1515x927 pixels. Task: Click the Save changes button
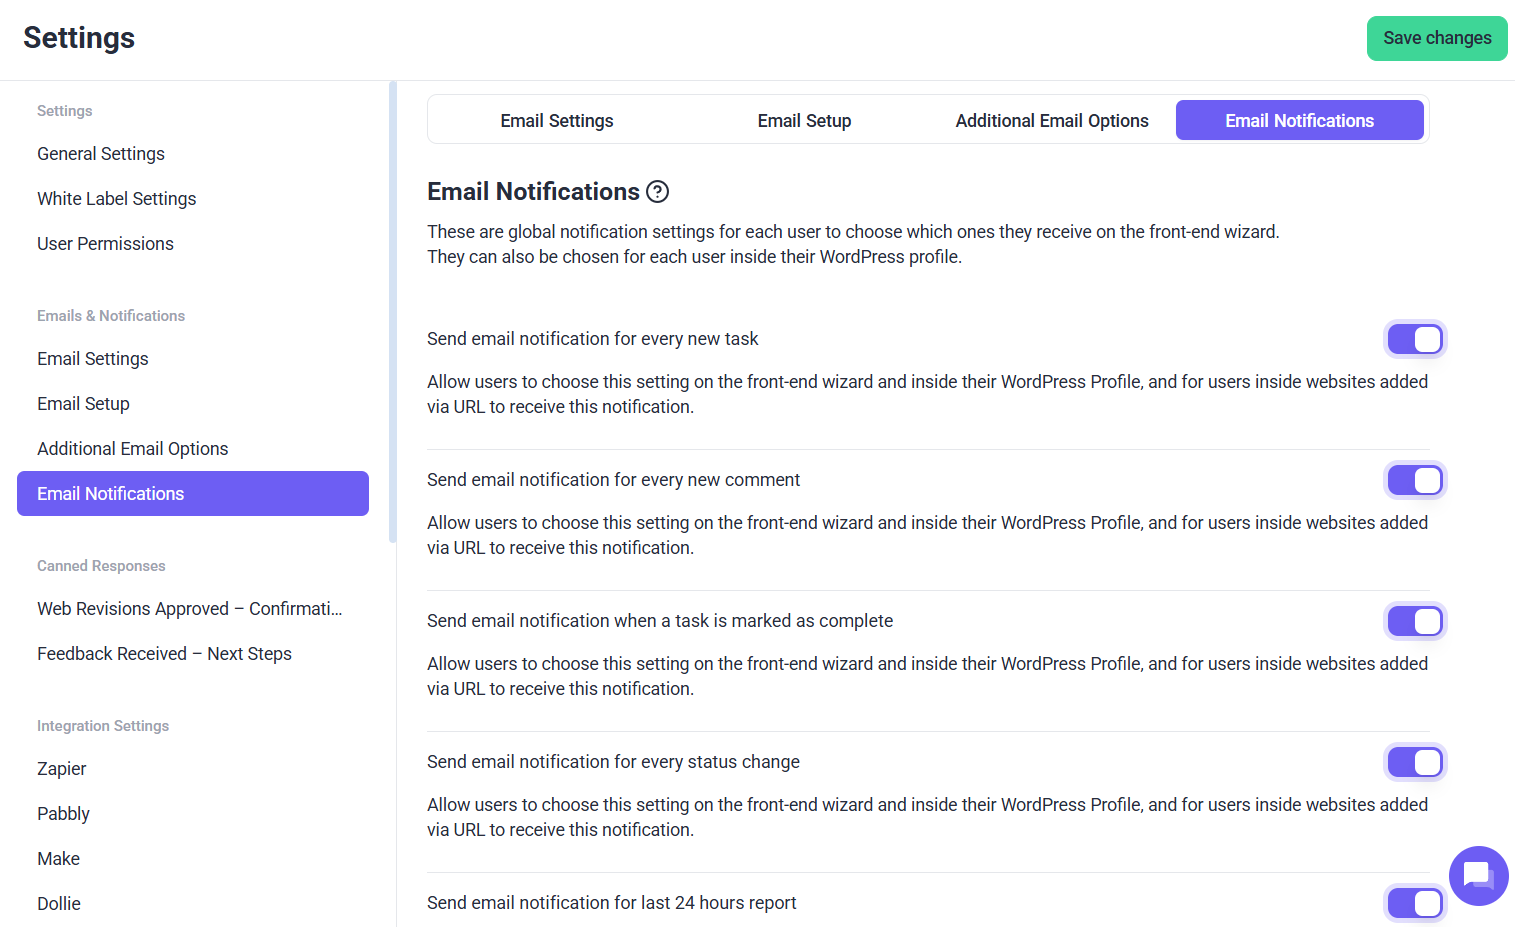click(x=1436, y=38)
